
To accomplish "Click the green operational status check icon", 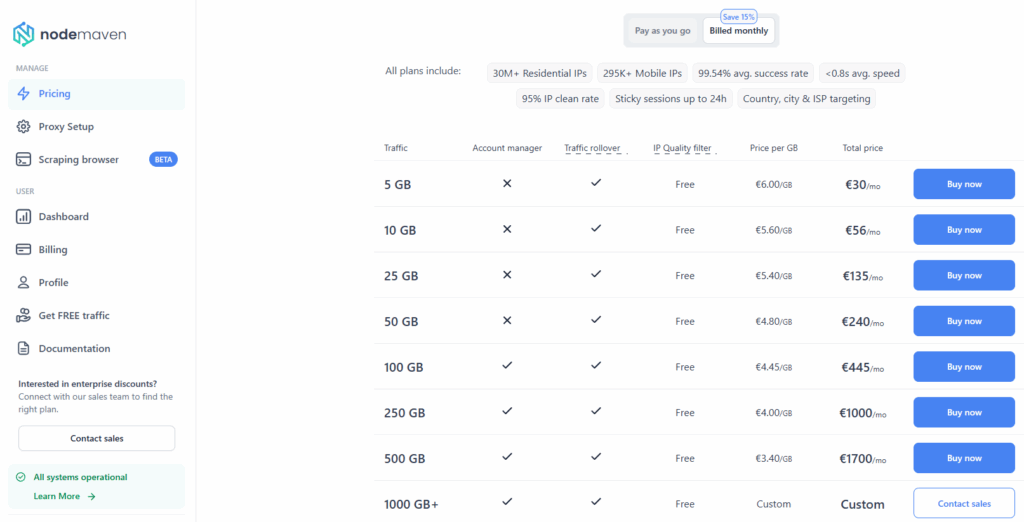I will pyautogui.click(x=21, y=477).
